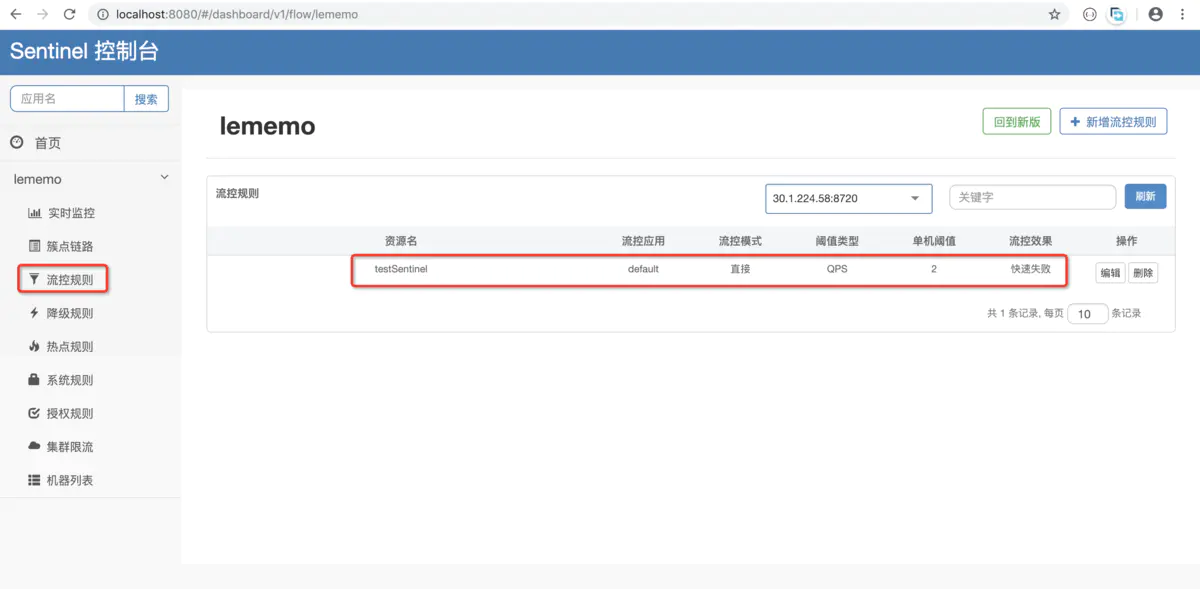Image resolution: width=1200 pixels, height=589 pixels.
Task: Click the blue 刷新 button
Action: [x=1145, y=196]
